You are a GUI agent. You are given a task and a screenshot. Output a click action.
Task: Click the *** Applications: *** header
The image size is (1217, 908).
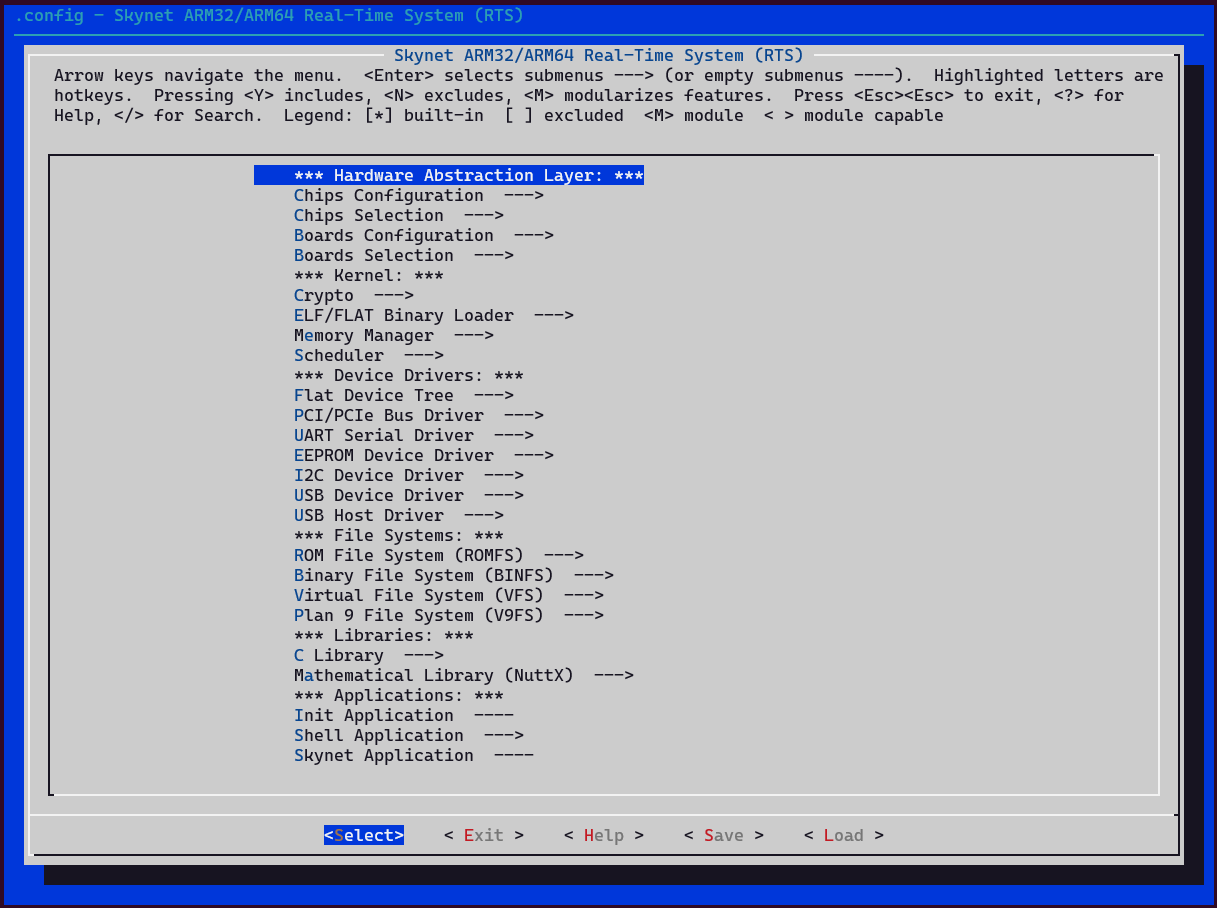point(398,695)
